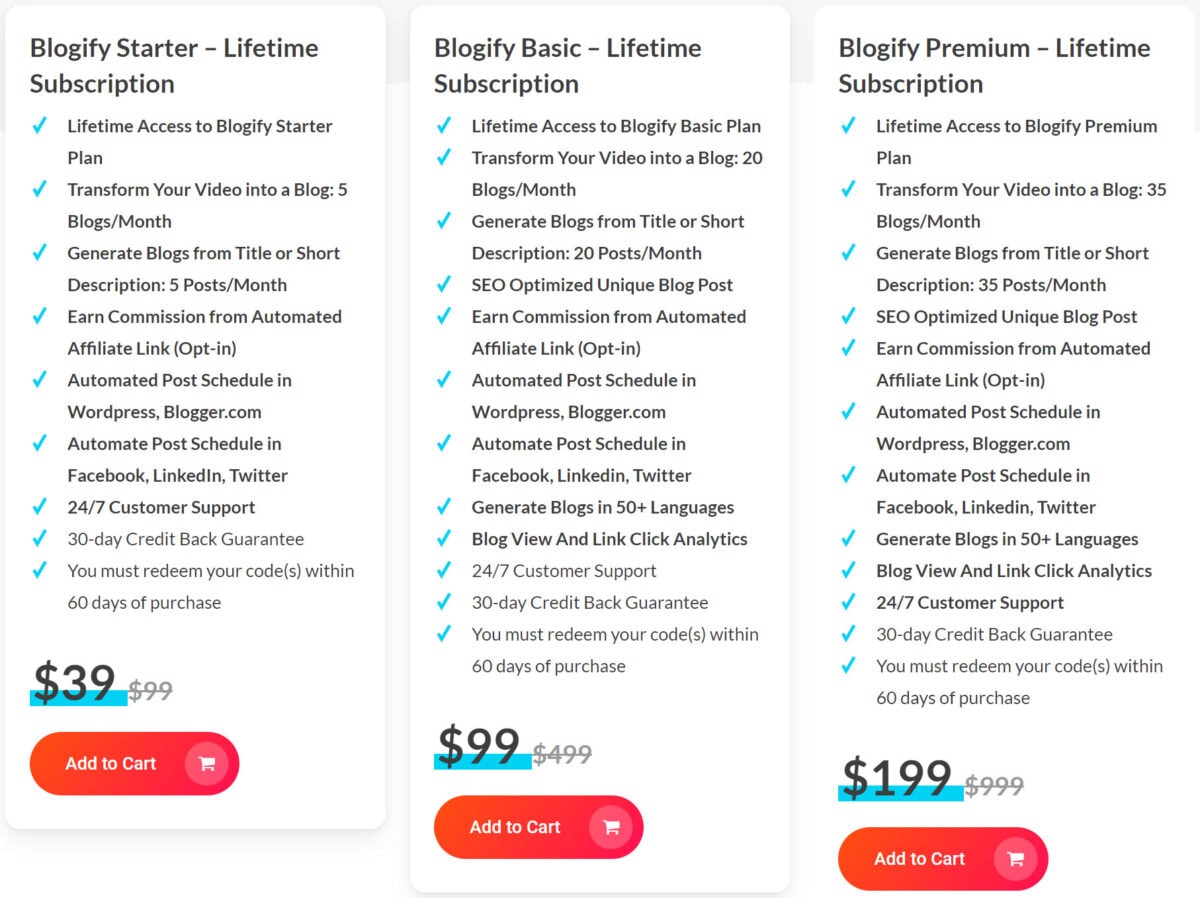The image size is (1200, 898).
Task: Click the checkmark beside Earn Commission from Automated Affiliate Link
Action: coord(444,317)
